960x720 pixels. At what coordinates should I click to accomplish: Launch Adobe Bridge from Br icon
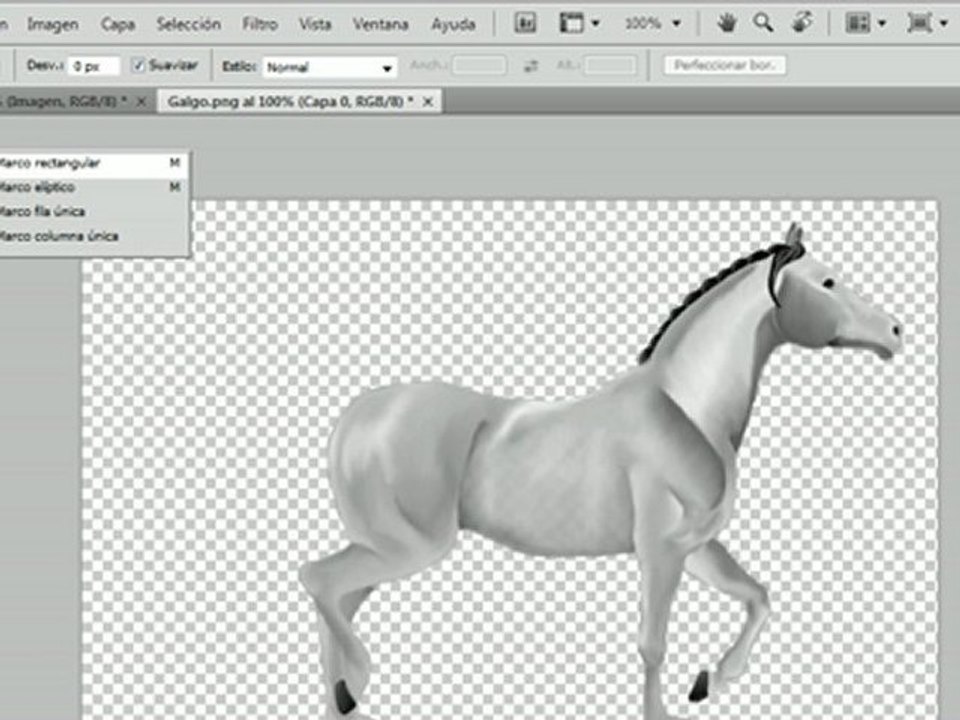(525, 23)
